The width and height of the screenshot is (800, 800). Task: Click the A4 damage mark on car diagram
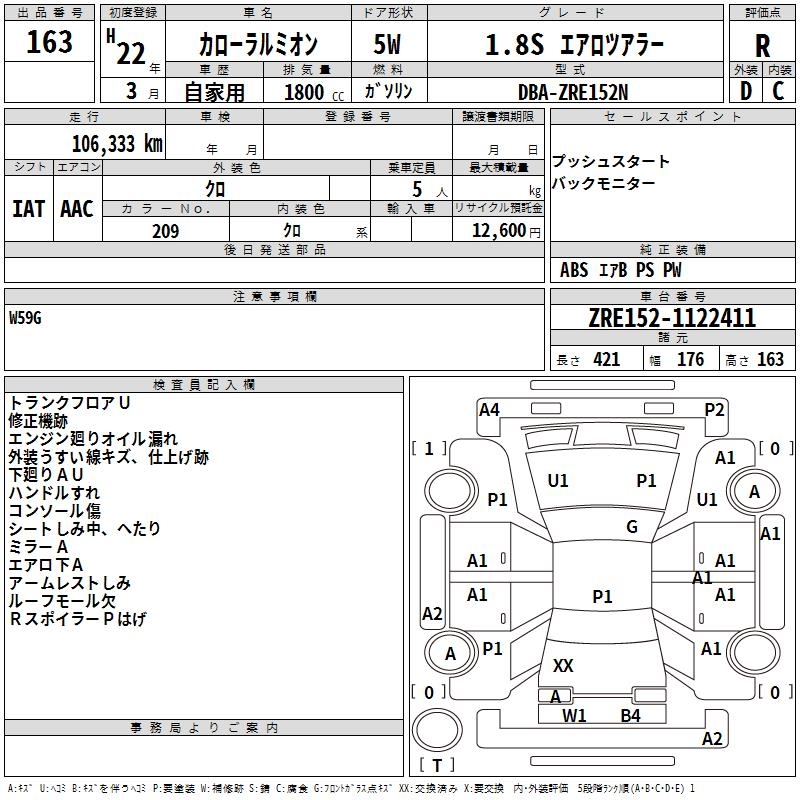click(x=489, y=409)
